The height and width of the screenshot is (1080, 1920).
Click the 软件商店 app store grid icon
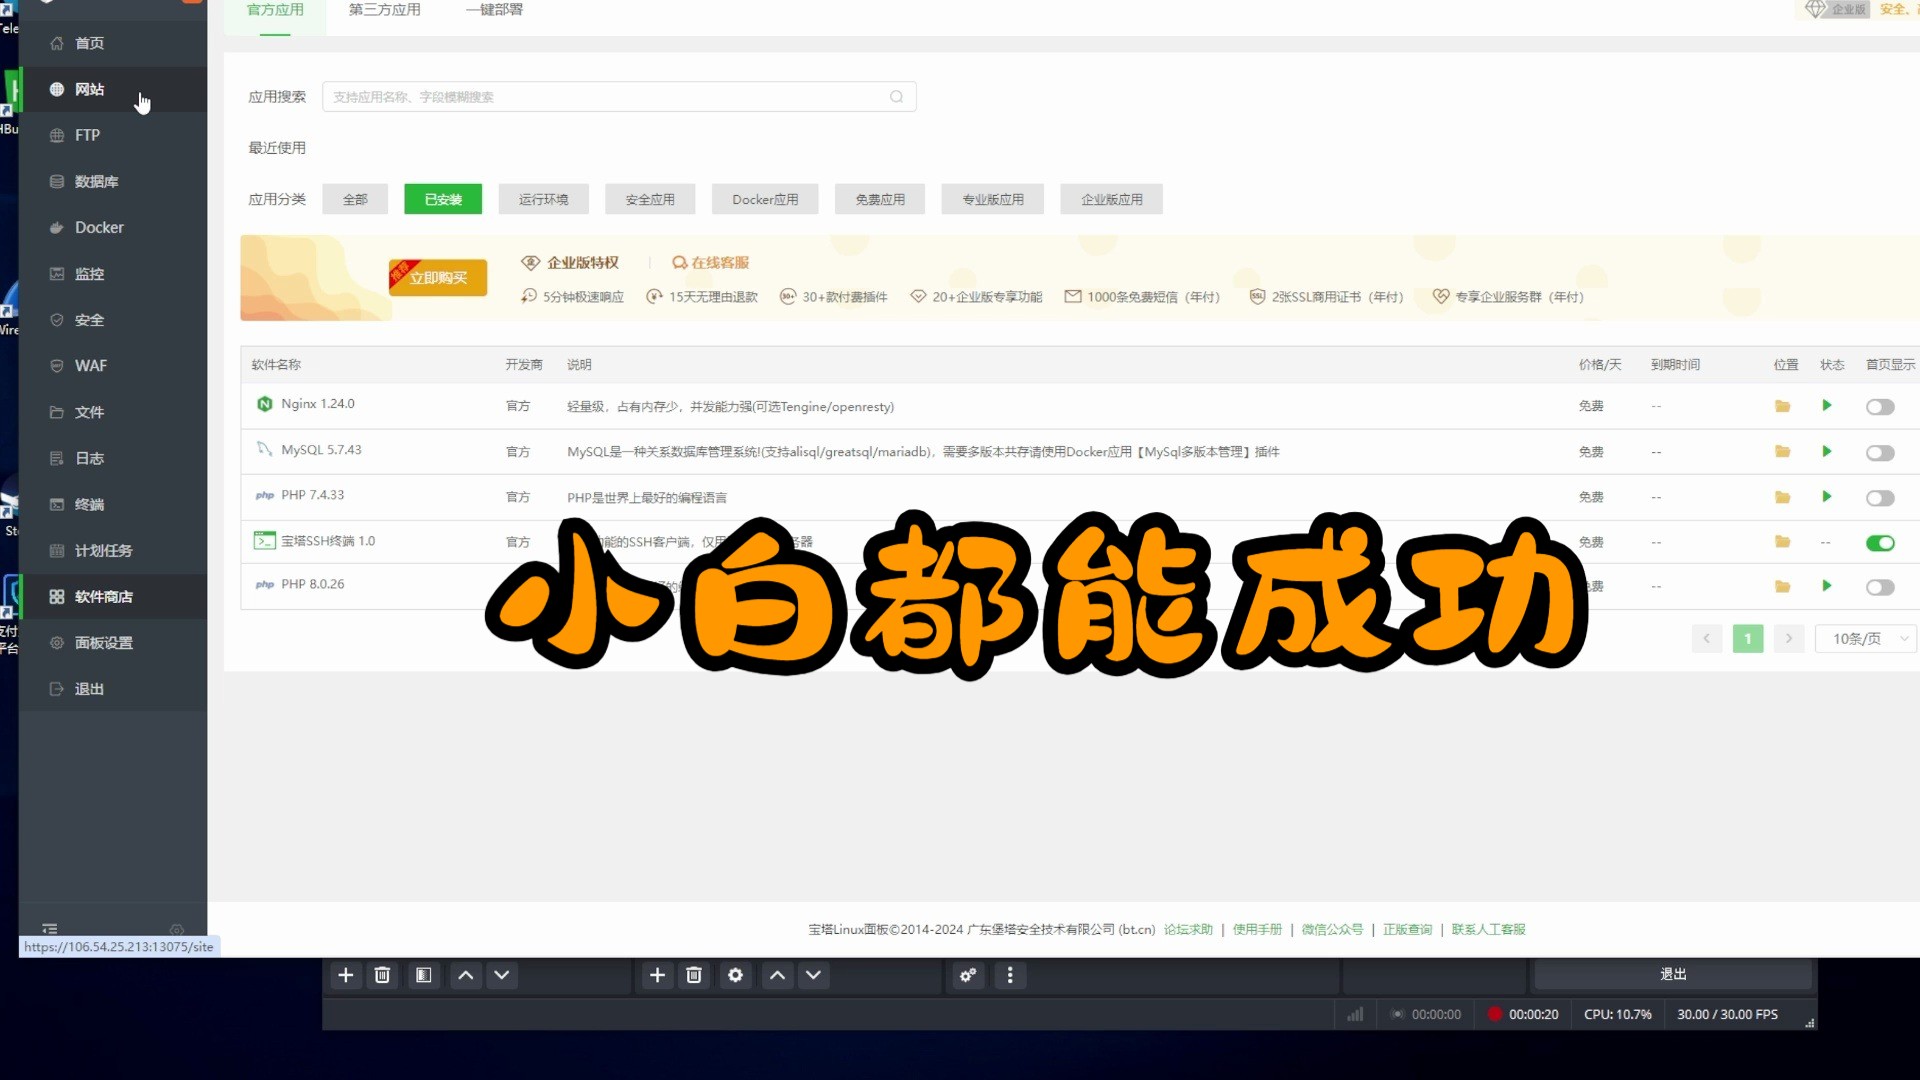[x=57, y=596]
